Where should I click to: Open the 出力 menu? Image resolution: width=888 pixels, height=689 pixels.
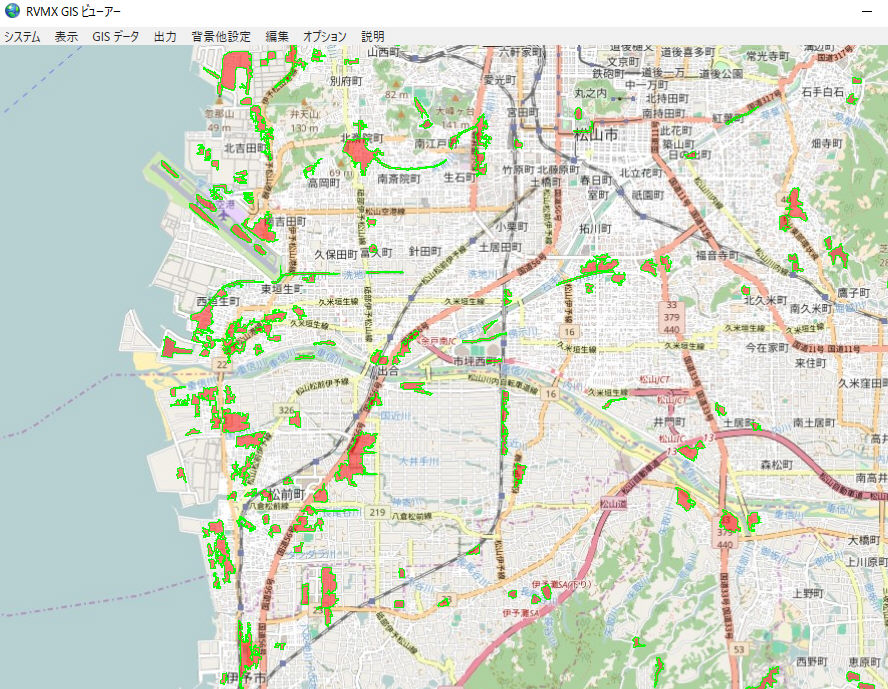165,36
